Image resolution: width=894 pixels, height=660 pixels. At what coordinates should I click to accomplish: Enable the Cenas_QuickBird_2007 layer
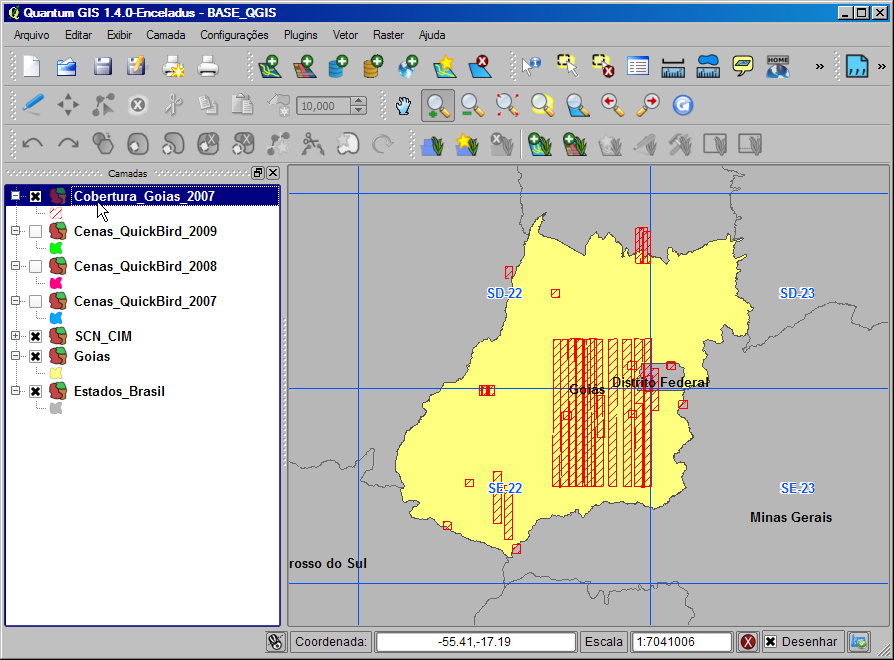[35, 301]
